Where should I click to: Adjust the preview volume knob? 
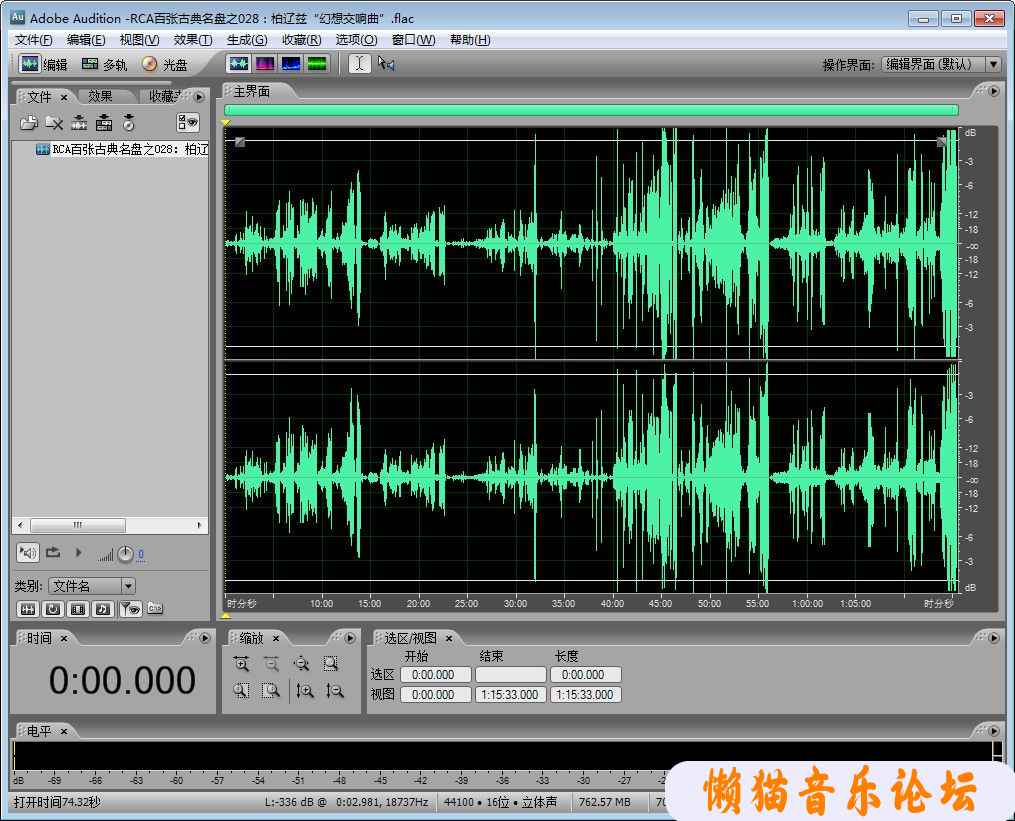click(125, 554)
